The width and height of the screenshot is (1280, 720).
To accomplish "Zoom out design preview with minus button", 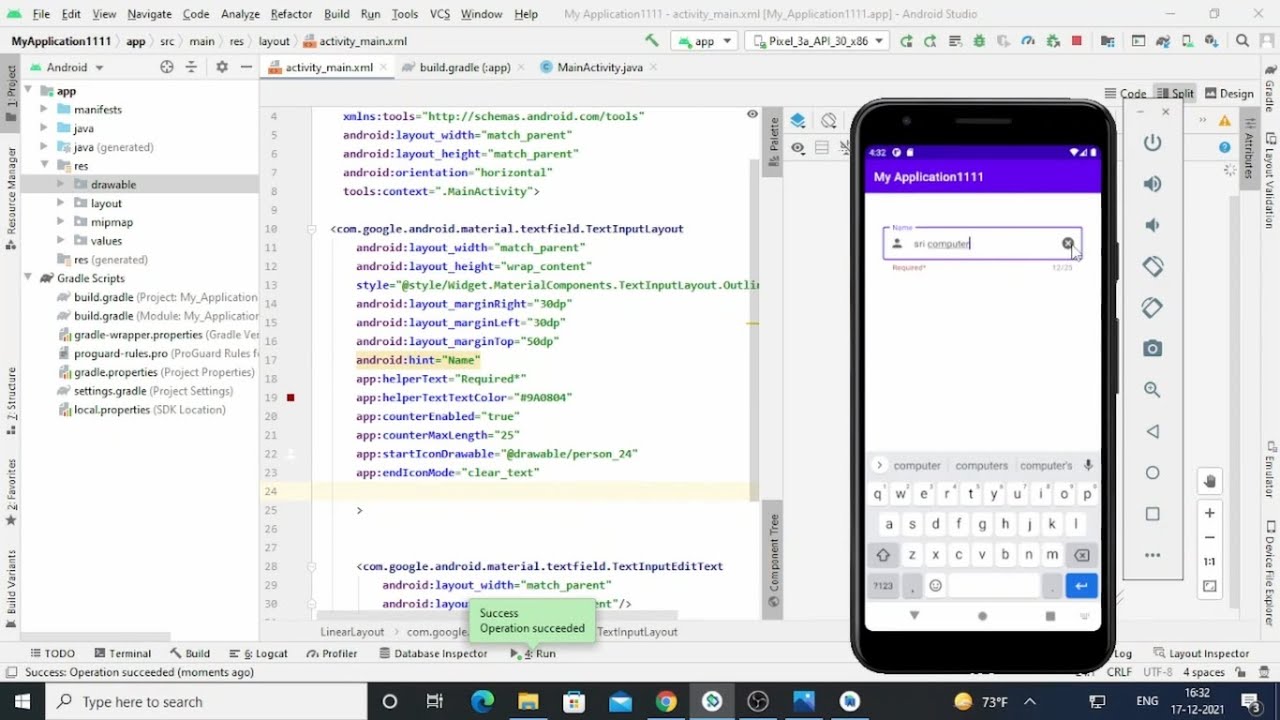I will (x=1210, y=538).
